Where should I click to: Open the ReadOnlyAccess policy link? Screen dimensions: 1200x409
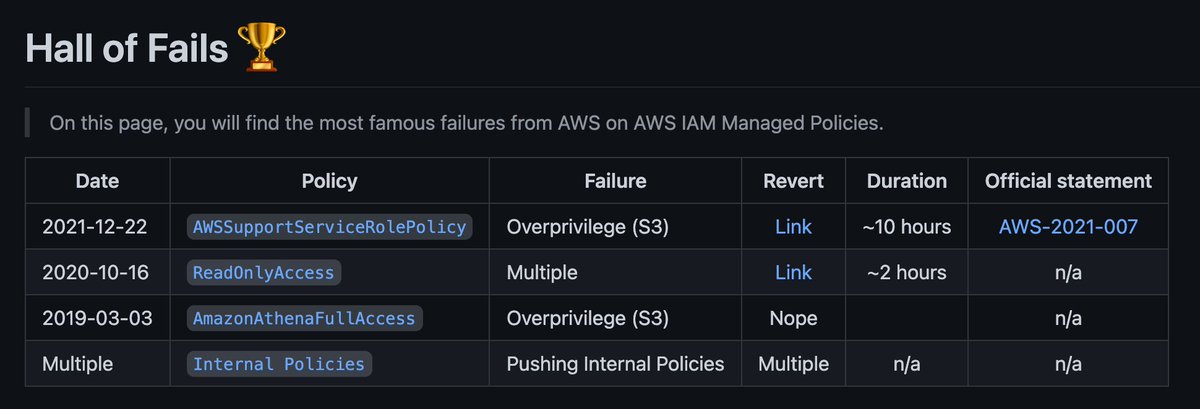point(264,272)
